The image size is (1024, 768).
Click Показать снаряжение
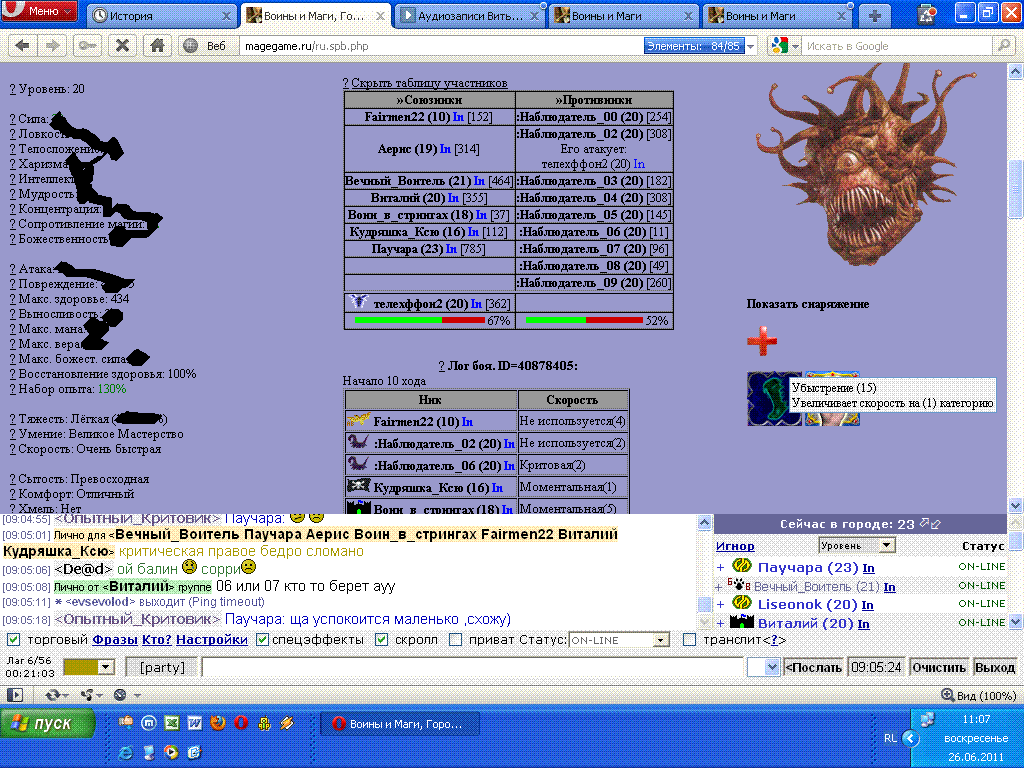(x=808, y=304)
